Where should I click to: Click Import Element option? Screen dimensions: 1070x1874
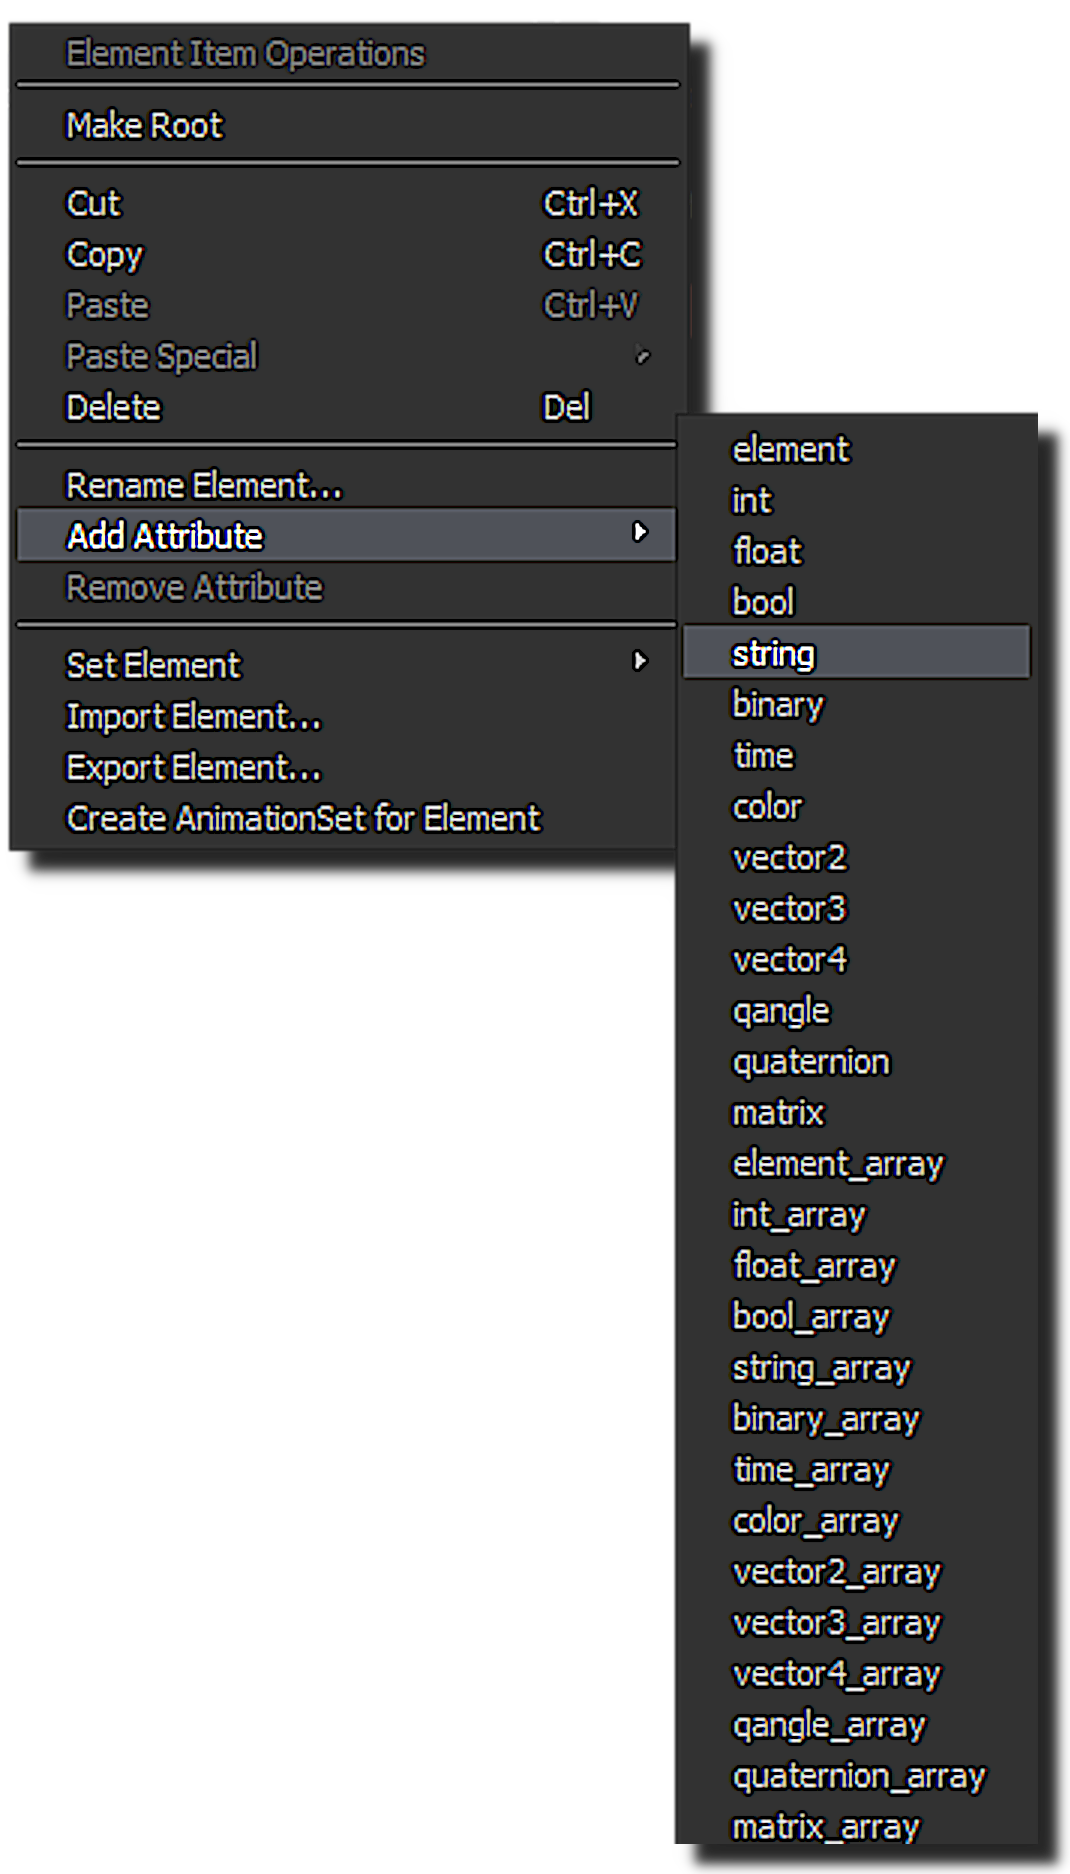tap(194, 717)
